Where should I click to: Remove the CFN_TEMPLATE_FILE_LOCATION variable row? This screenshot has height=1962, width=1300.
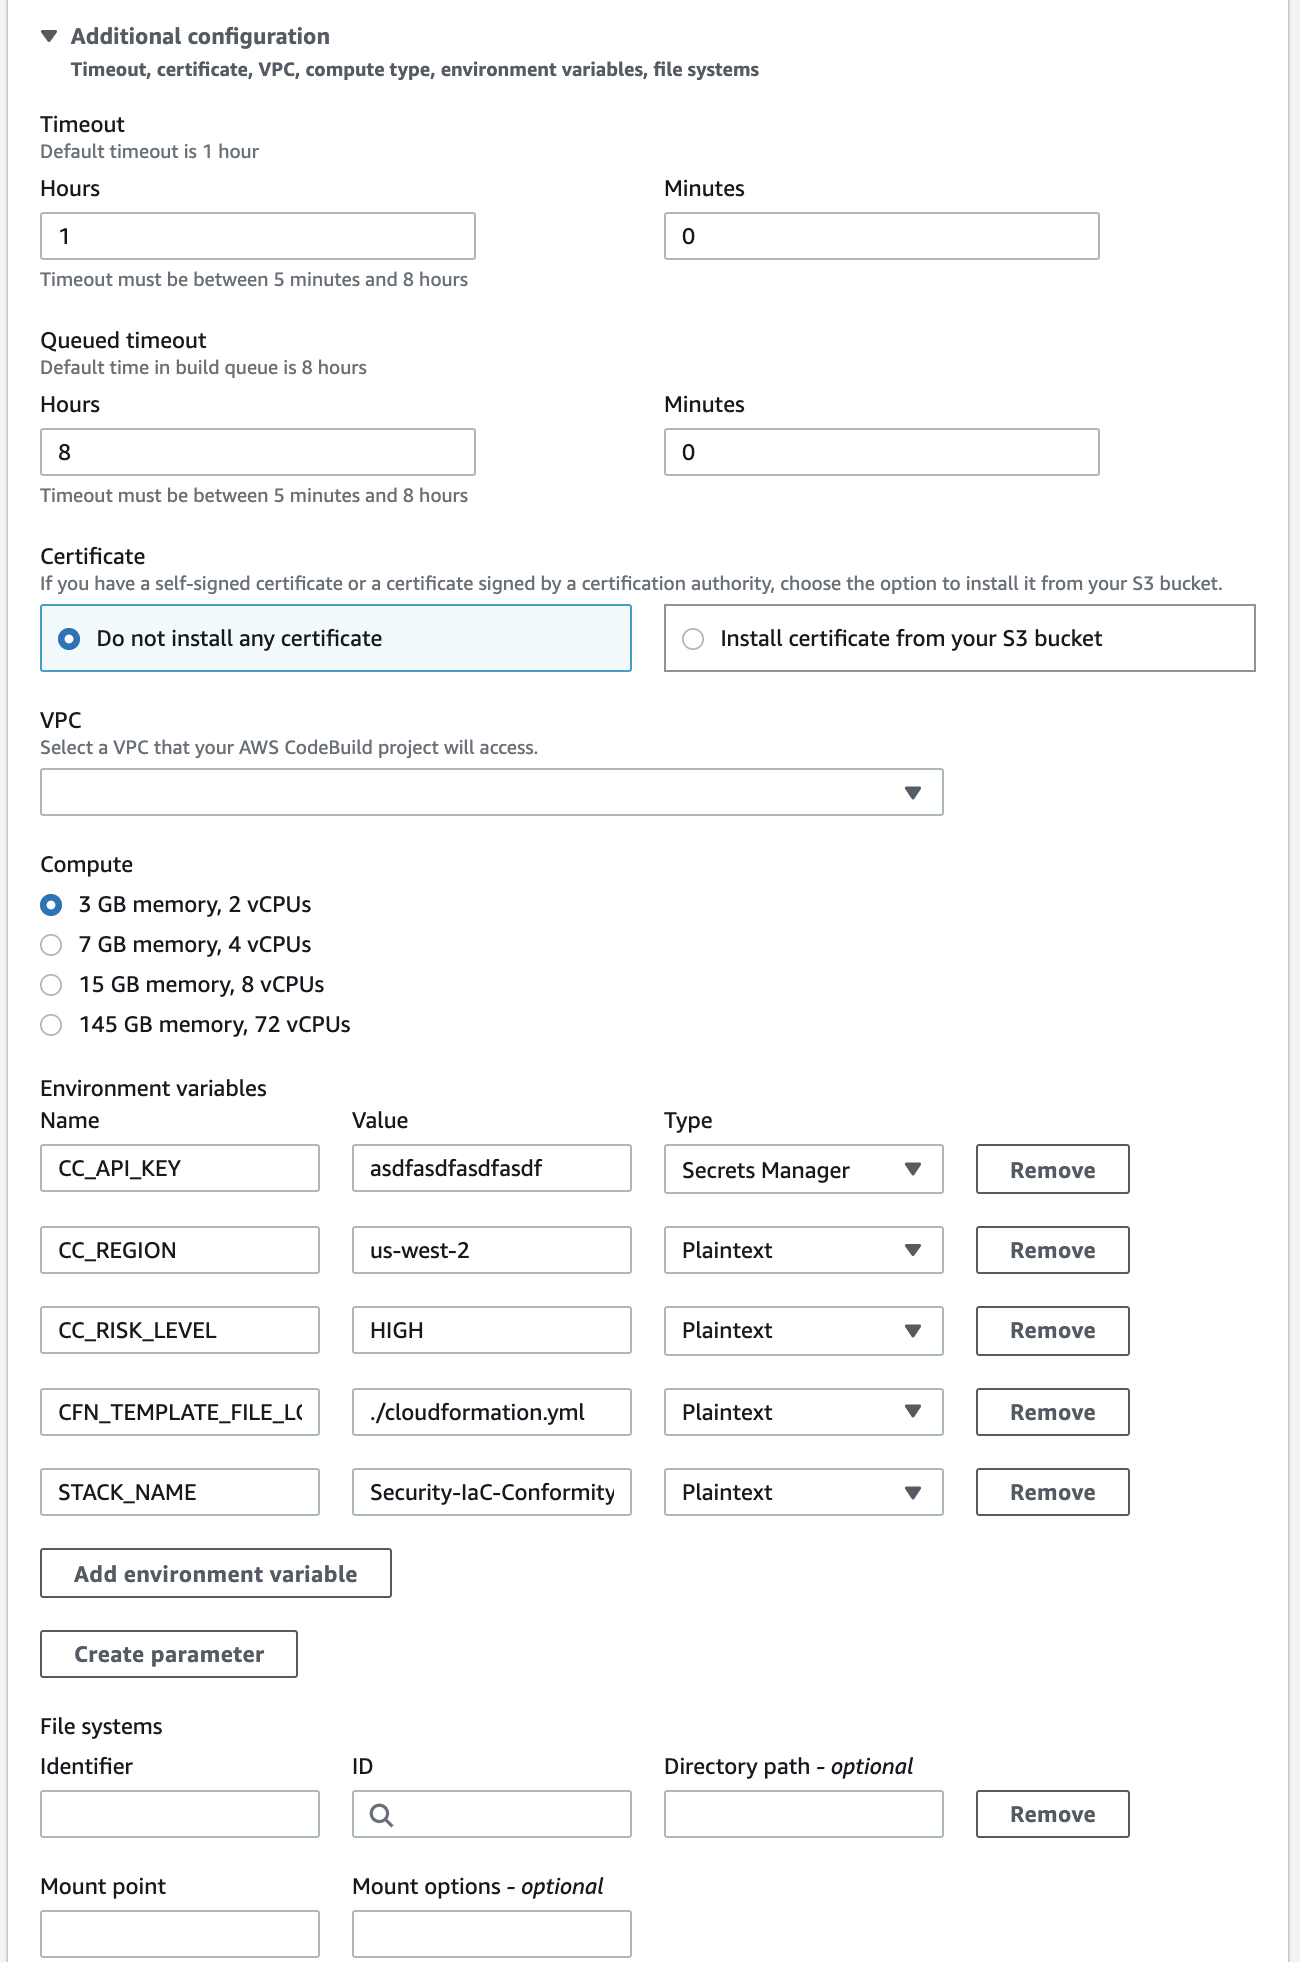click(x=1052, y=1412)
